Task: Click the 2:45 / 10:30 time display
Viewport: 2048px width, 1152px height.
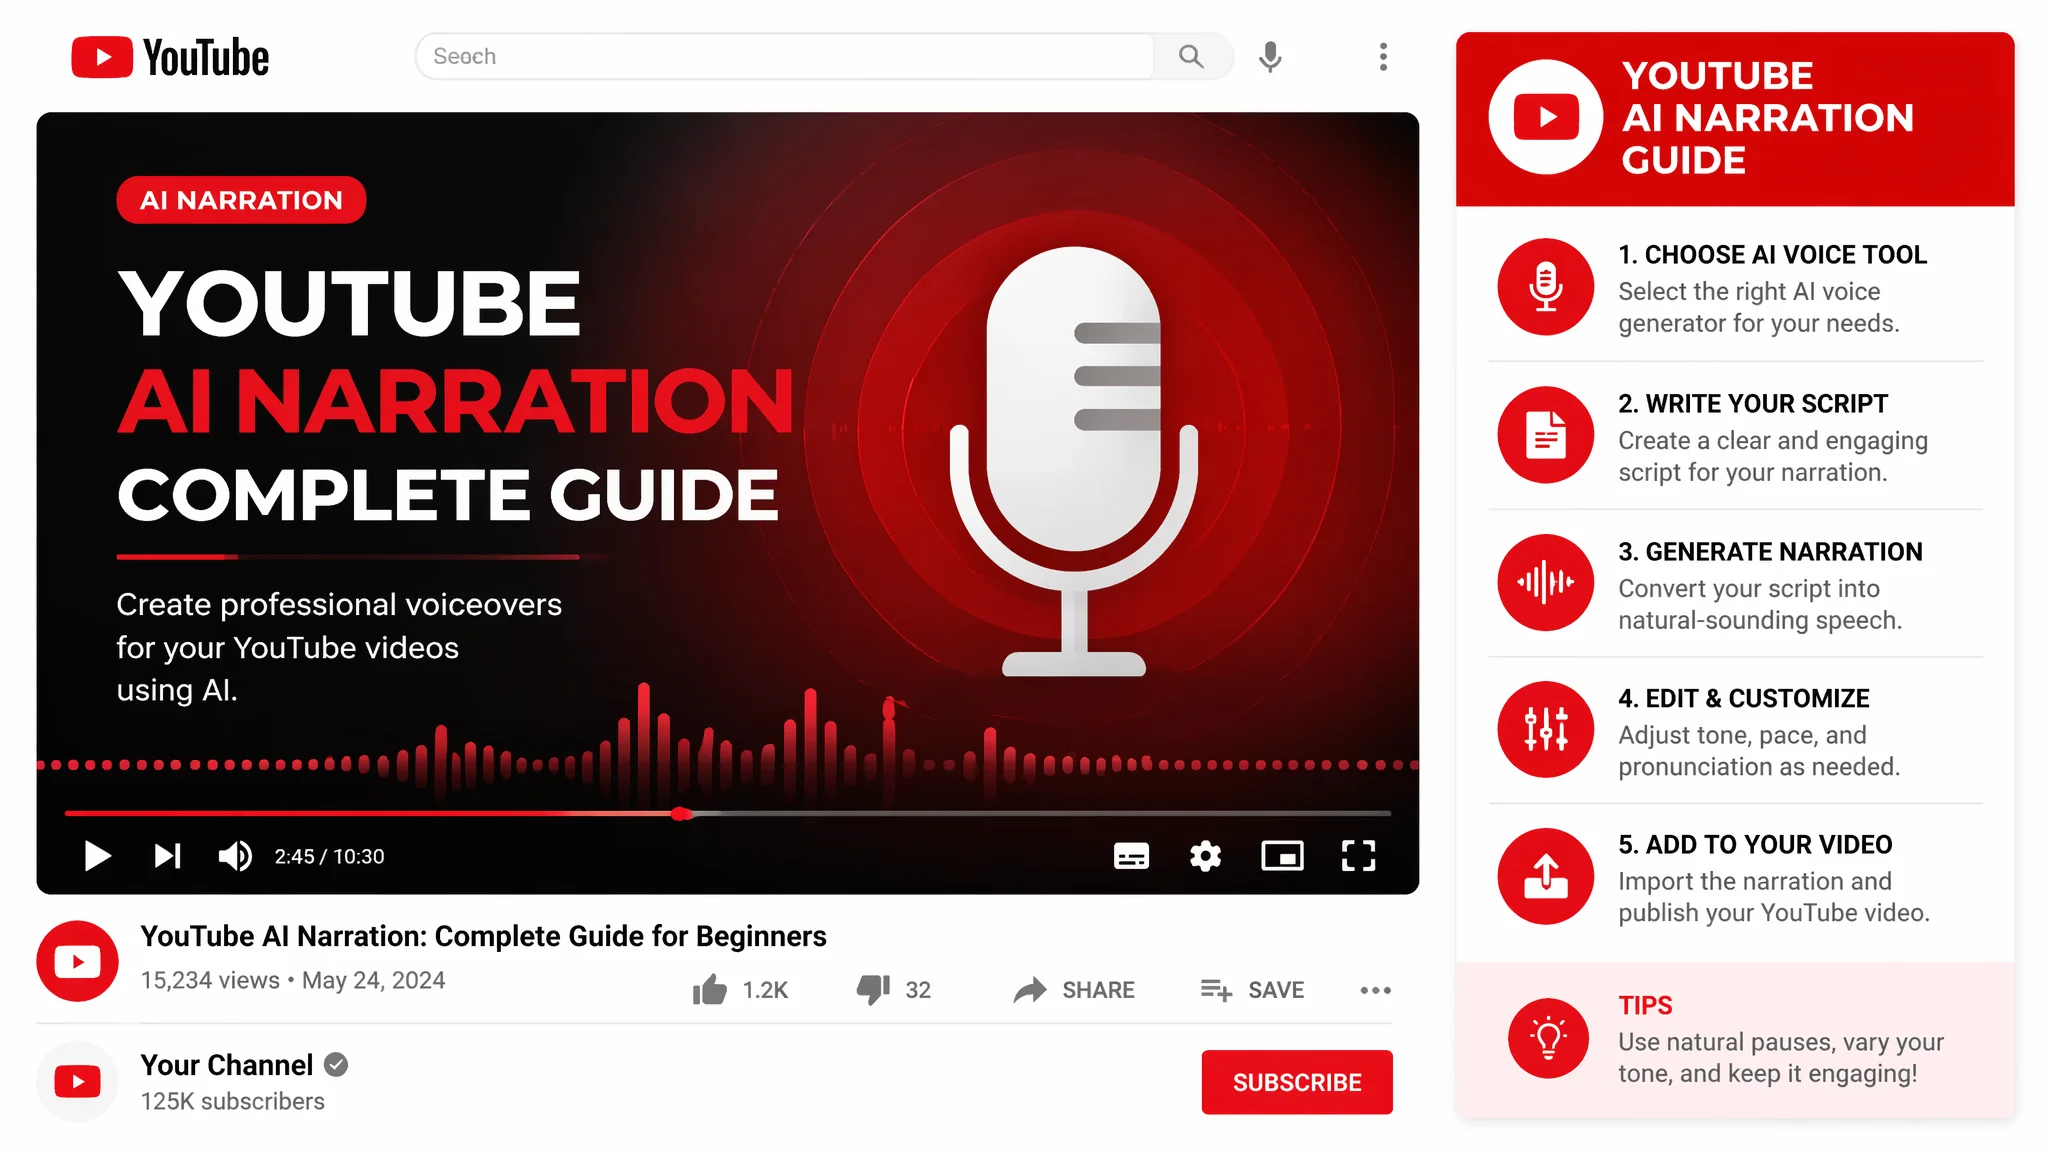Action: [329, 857]
